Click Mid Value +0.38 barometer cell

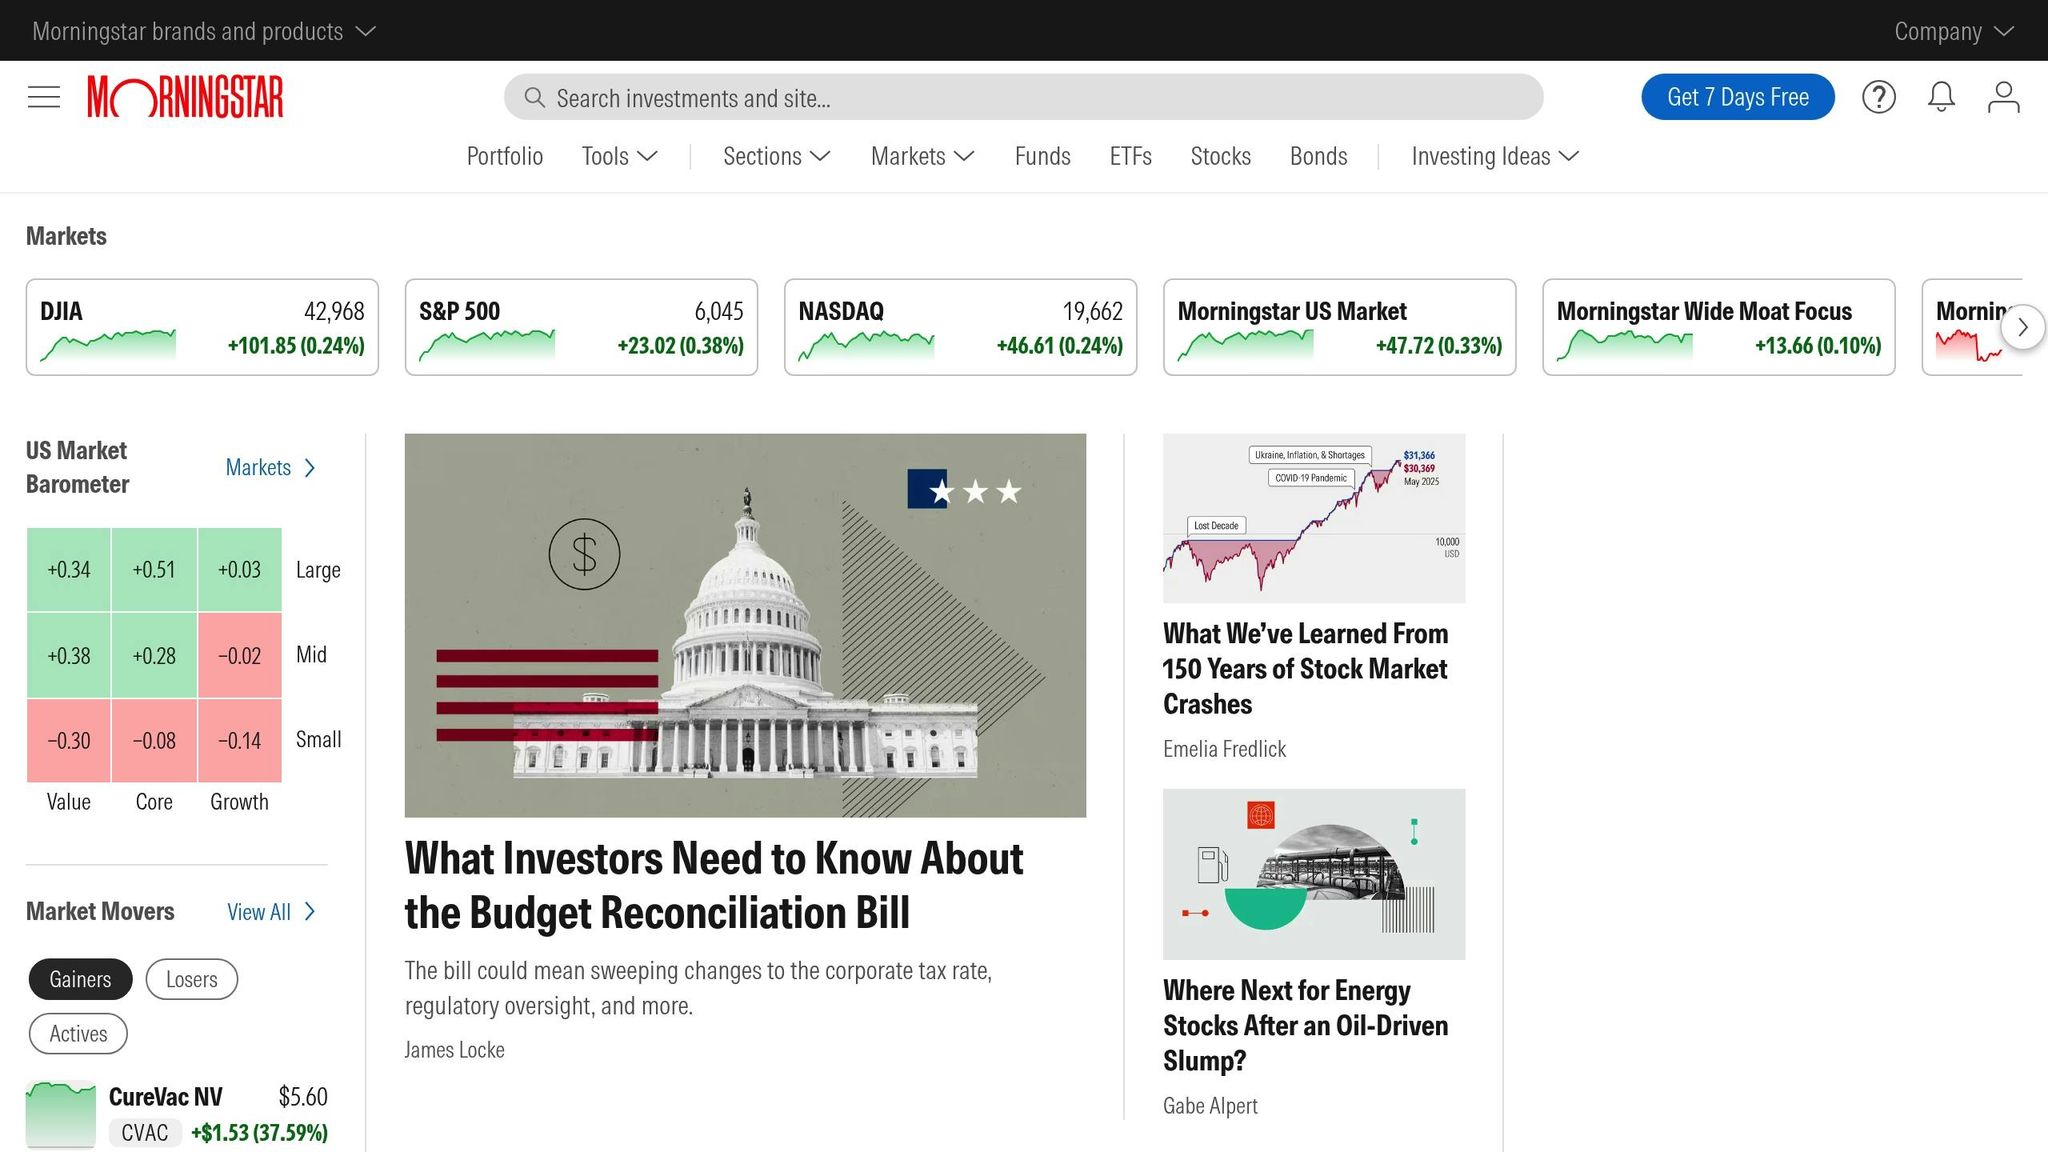pos(69,655)
